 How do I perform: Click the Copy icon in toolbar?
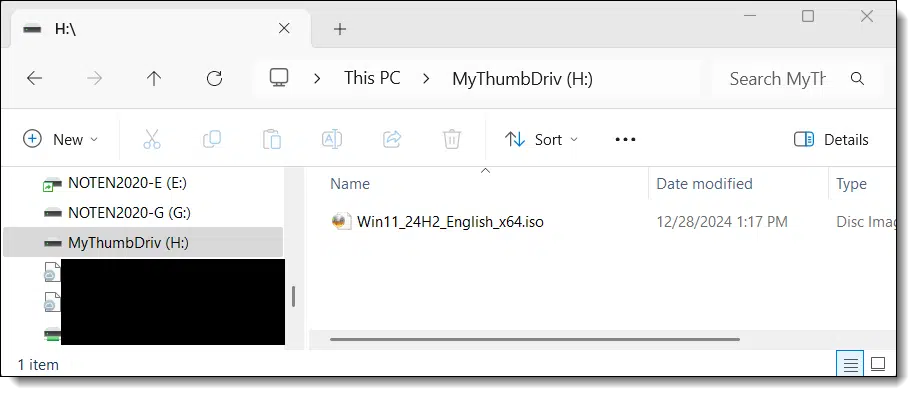tap(212, 139)
